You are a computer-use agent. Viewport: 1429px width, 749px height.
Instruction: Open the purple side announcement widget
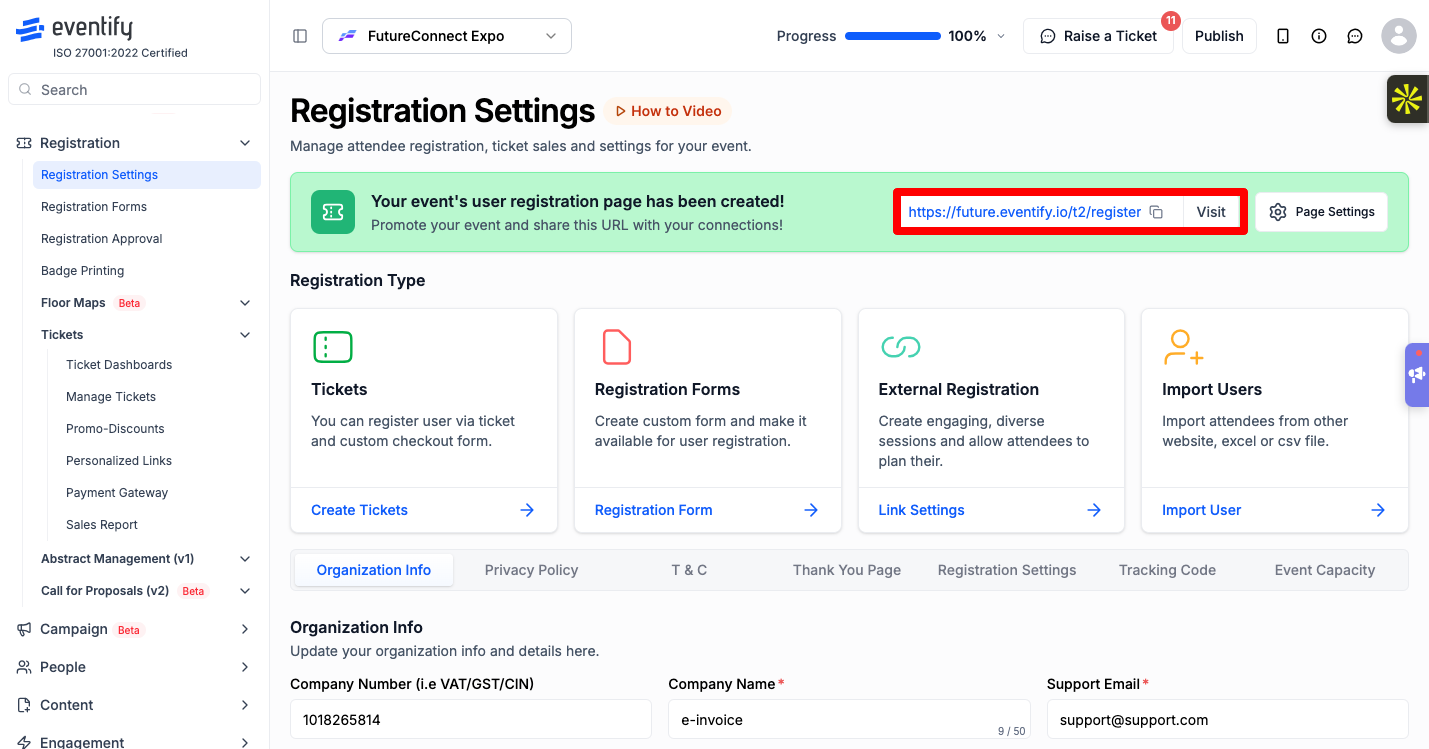click(1417, 375)
